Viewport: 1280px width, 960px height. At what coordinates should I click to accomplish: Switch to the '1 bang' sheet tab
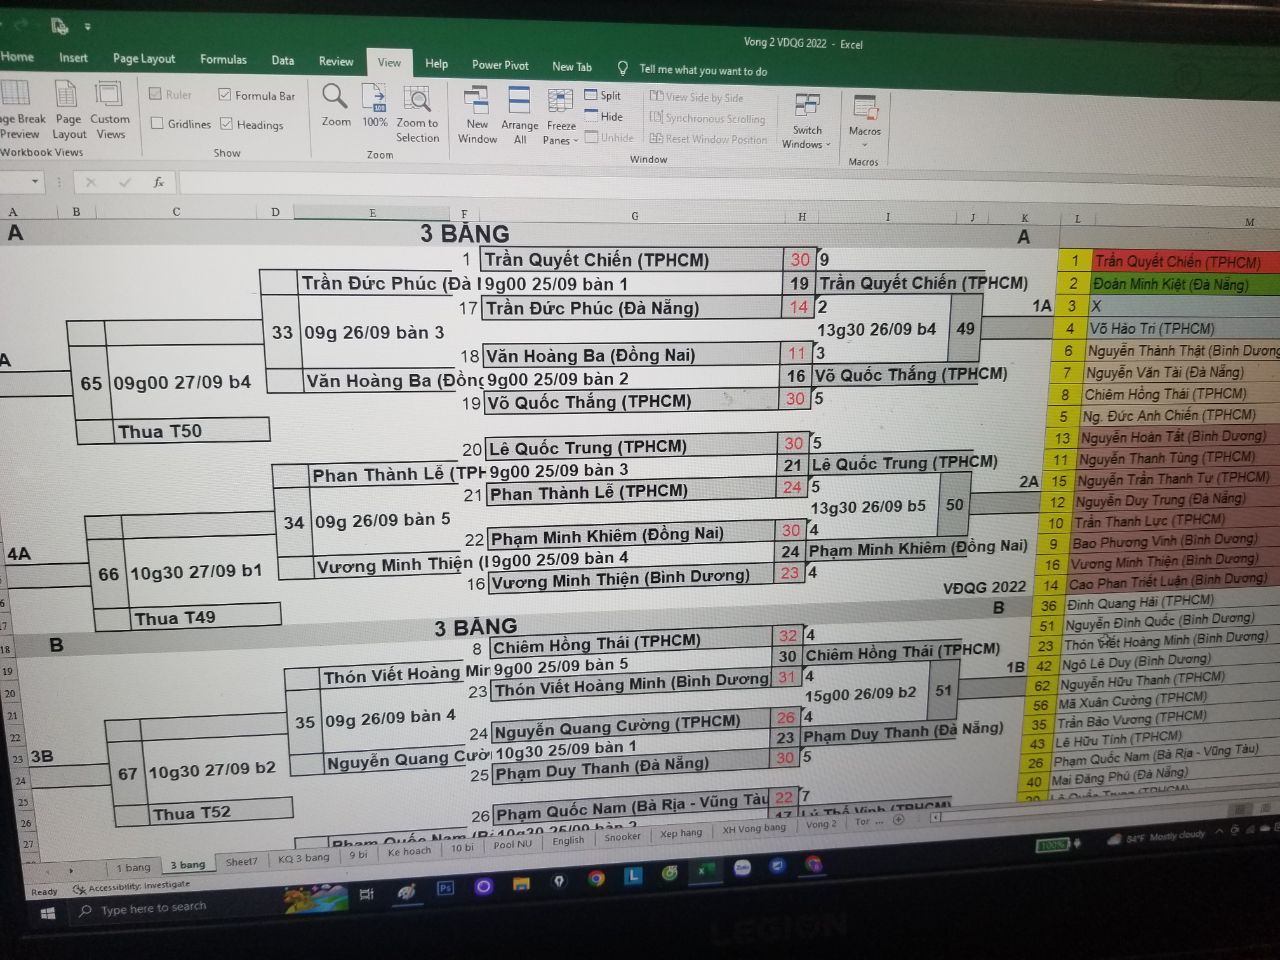coord(133,867)
